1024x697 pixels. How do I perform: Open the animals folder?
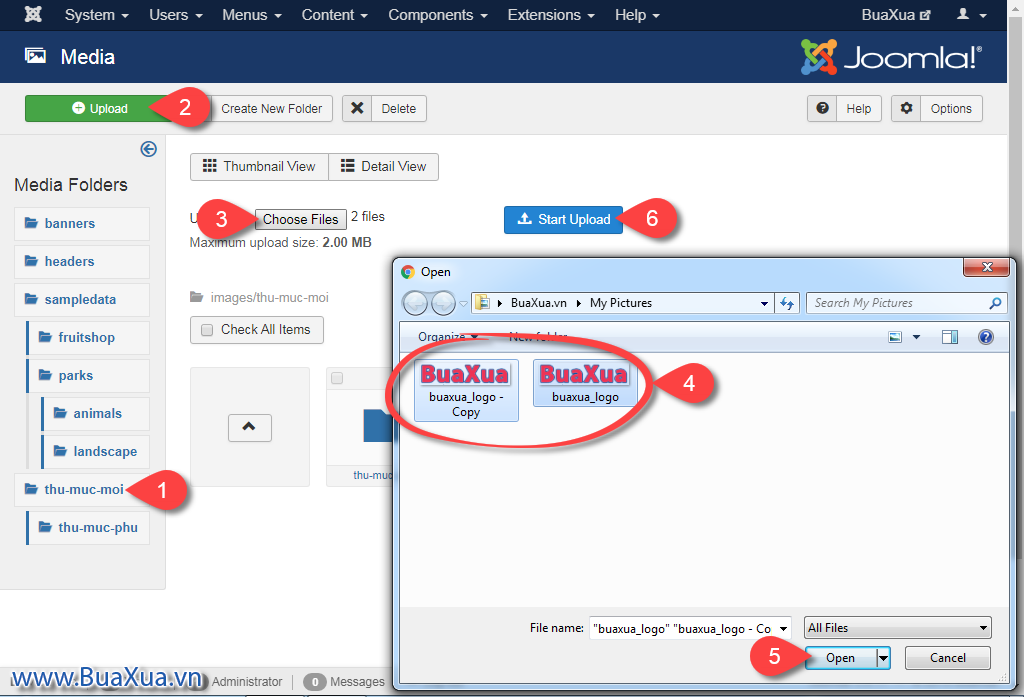[x=96, y=413]
